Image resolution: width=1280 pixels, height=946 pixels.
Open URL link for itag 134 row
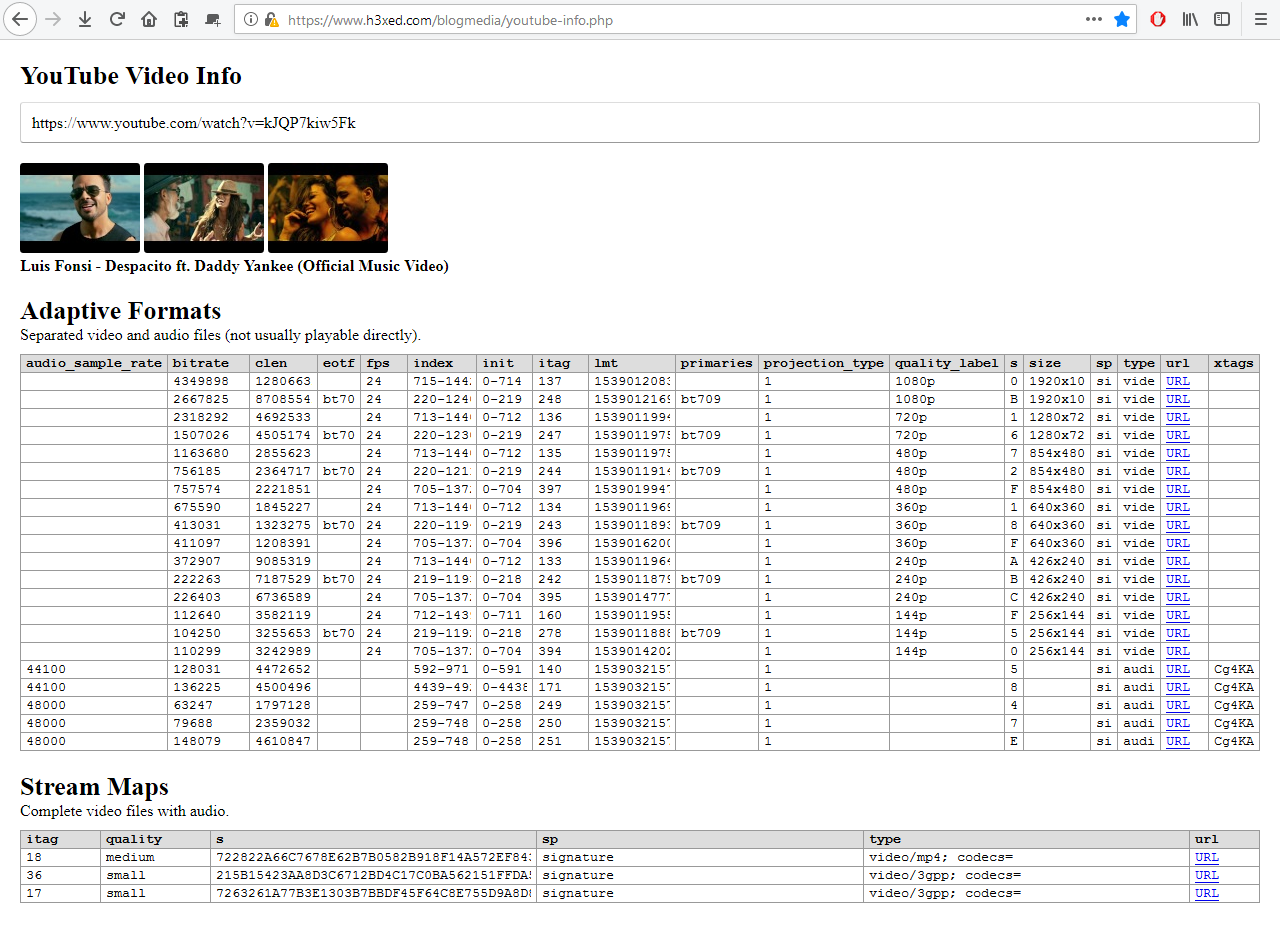[1178, 507]
